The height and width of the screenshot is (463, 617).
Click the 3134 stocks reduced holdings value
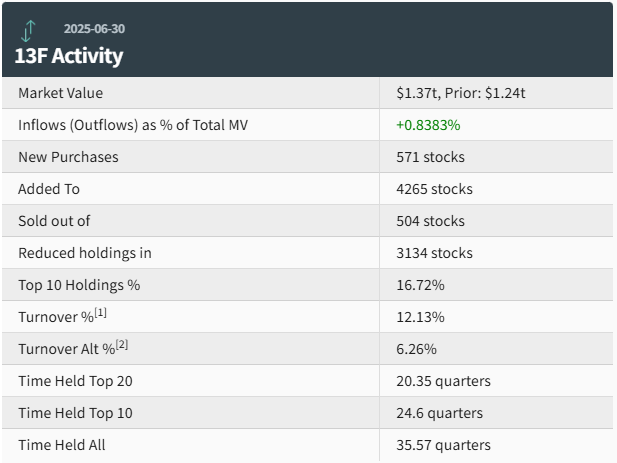pyautogui.click(x=434, y=253)
